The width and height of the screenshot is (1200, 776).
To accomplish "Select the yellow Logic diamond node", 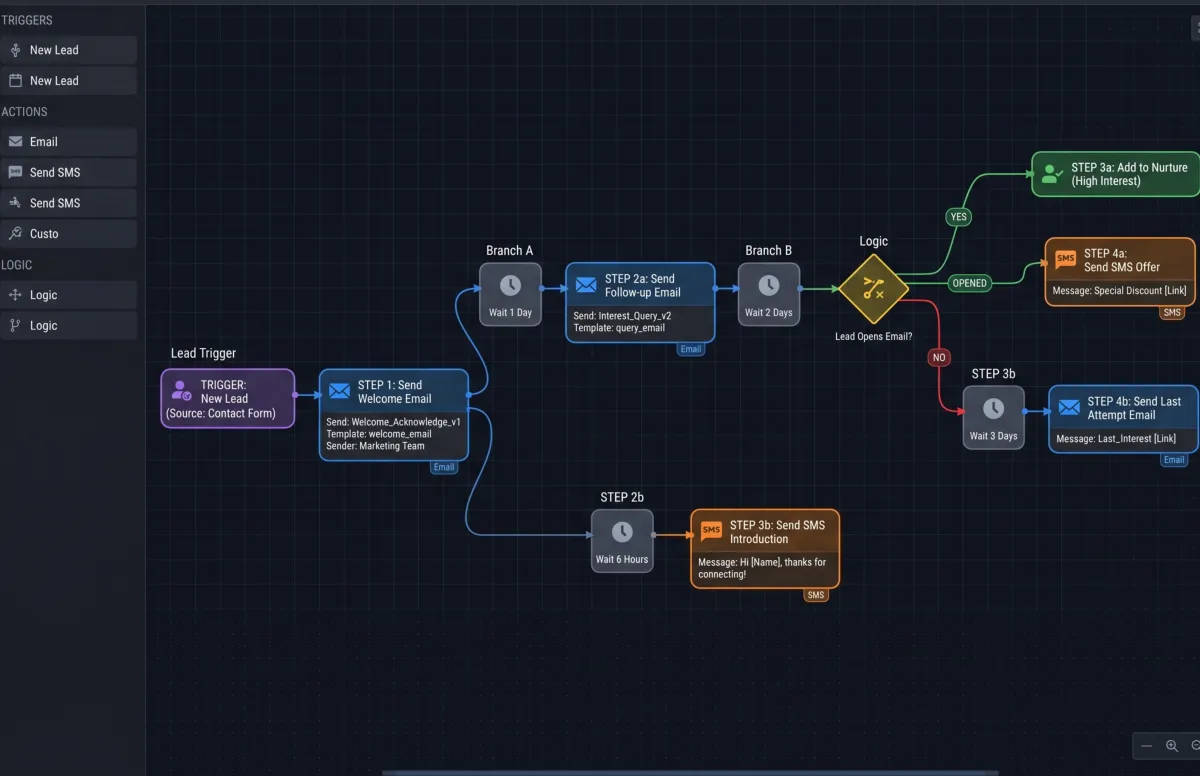I will (x=873, y=289).
